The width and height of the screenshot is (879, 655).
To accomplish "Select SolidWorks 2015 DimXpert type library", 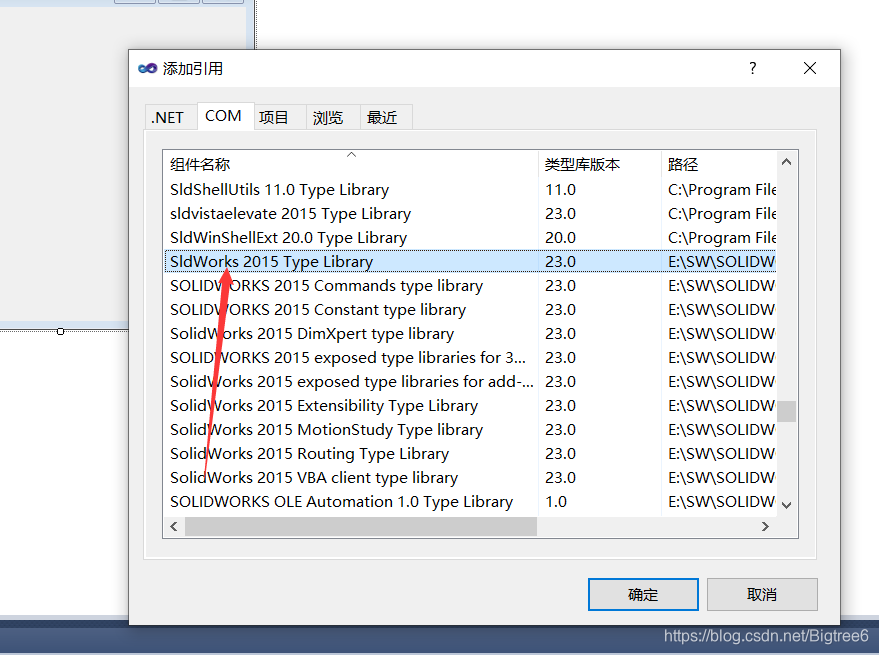I will (x=312, y=334).
